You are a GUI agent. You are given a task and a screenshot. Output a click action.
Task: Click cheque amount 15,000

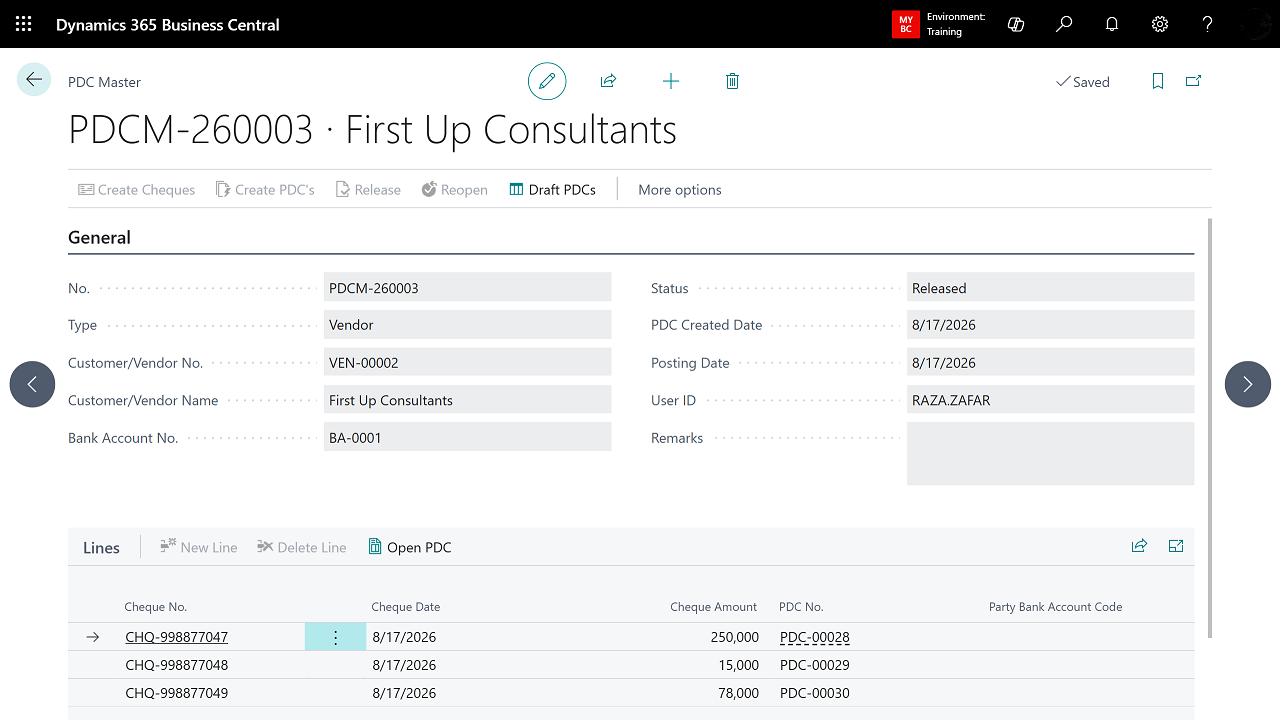(x=738, y=665)
